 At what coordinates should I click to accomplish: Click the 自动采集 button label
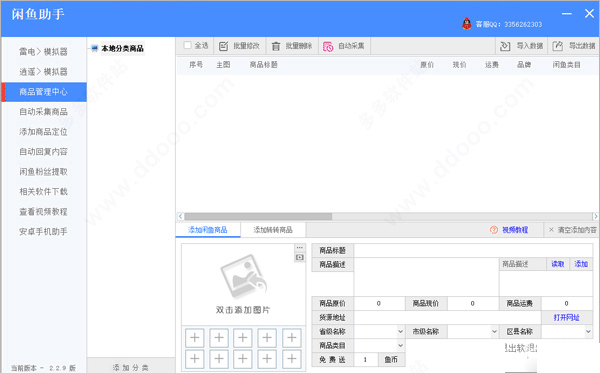351,46
